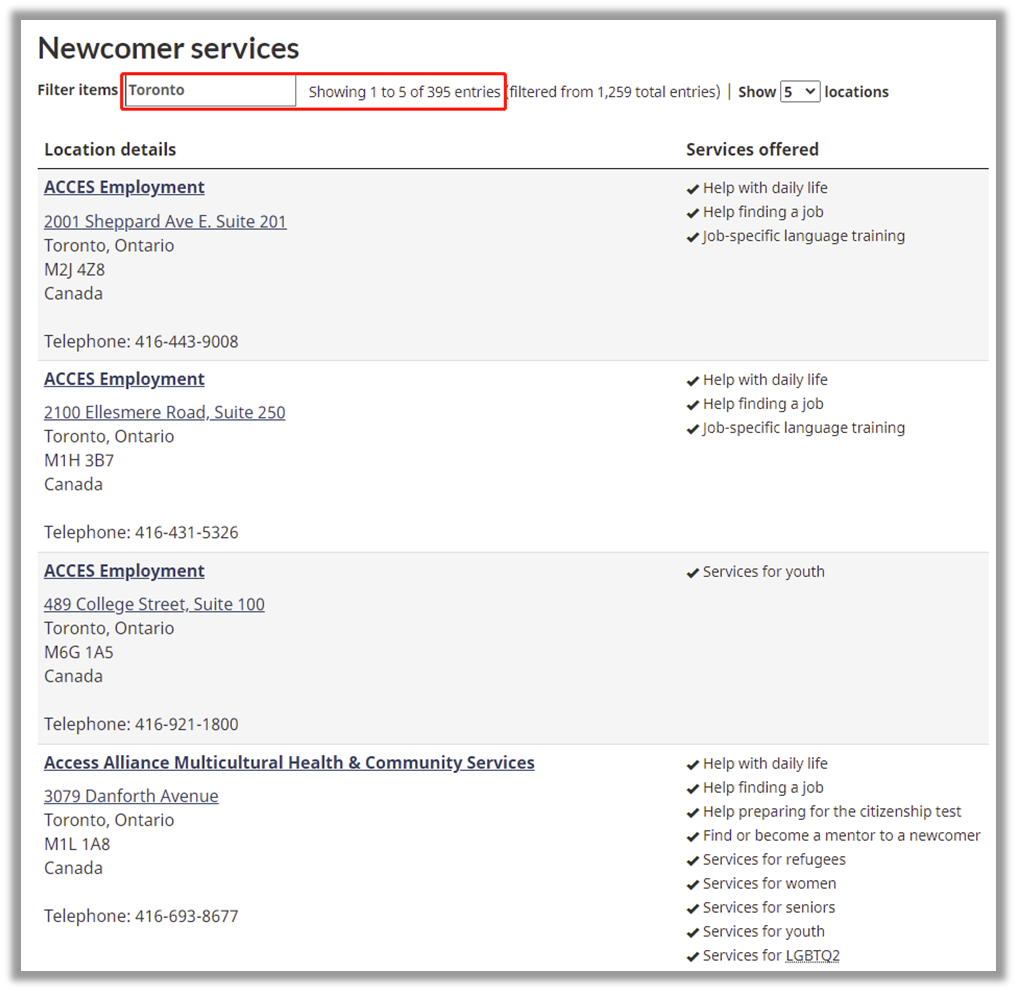1017x991 pixels.
Task: Click postal code M1L 1A8
Action: 77,844
